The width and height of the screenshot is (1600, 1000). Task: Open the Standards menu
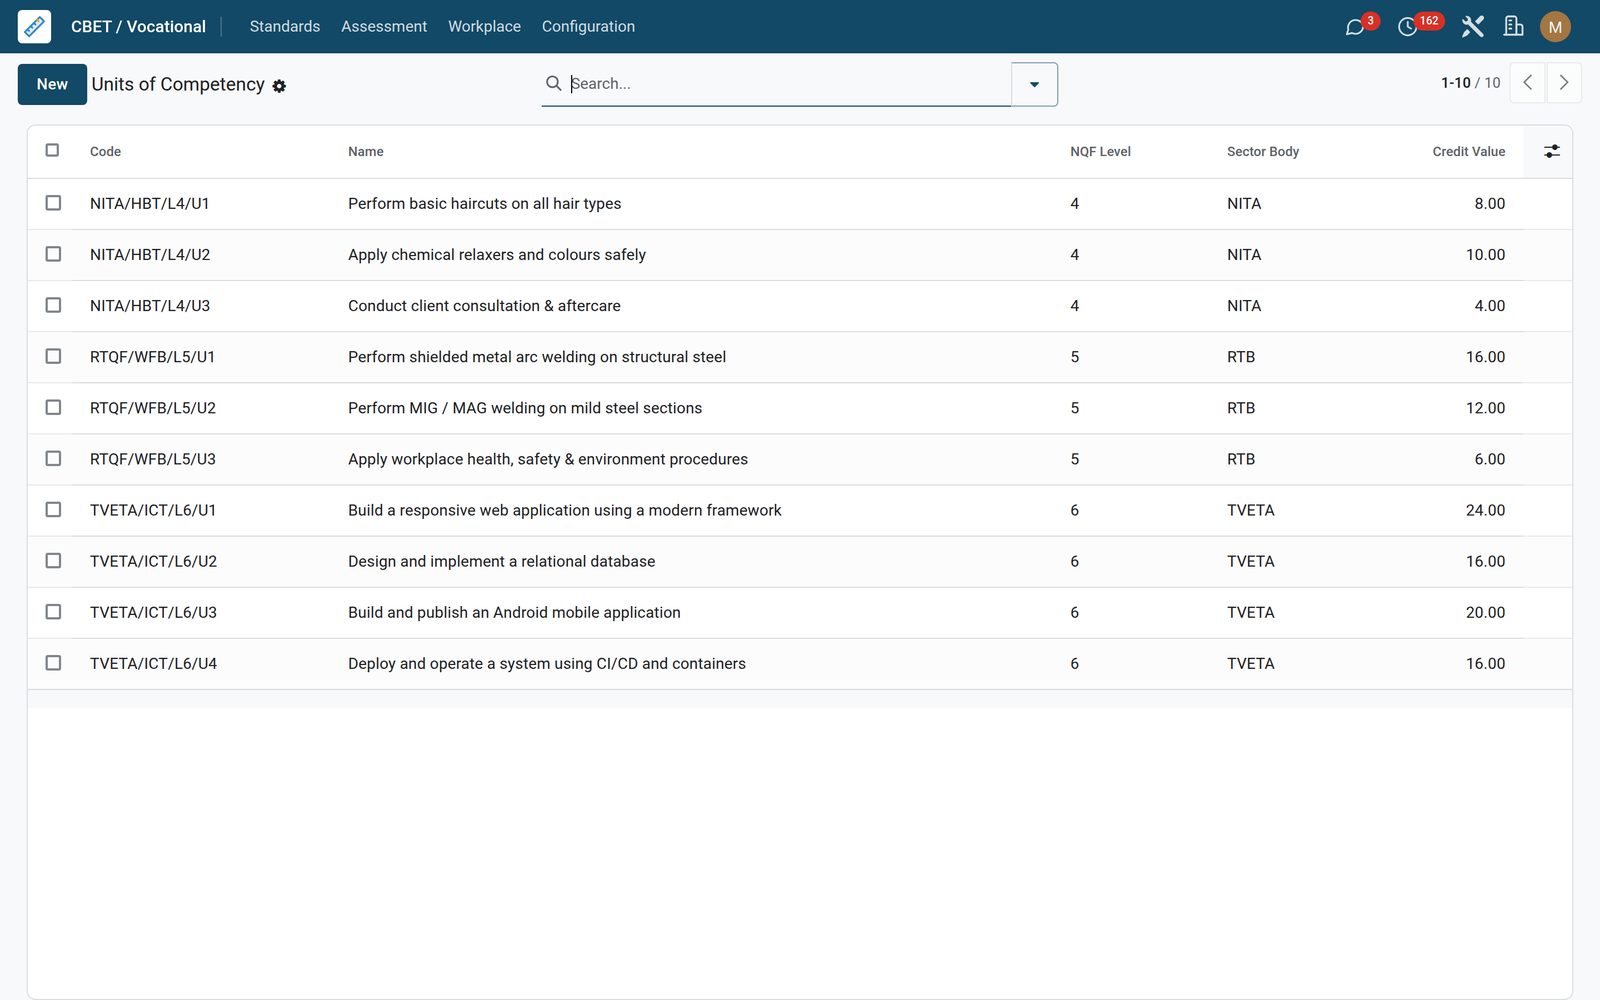[x=285, y=27]
